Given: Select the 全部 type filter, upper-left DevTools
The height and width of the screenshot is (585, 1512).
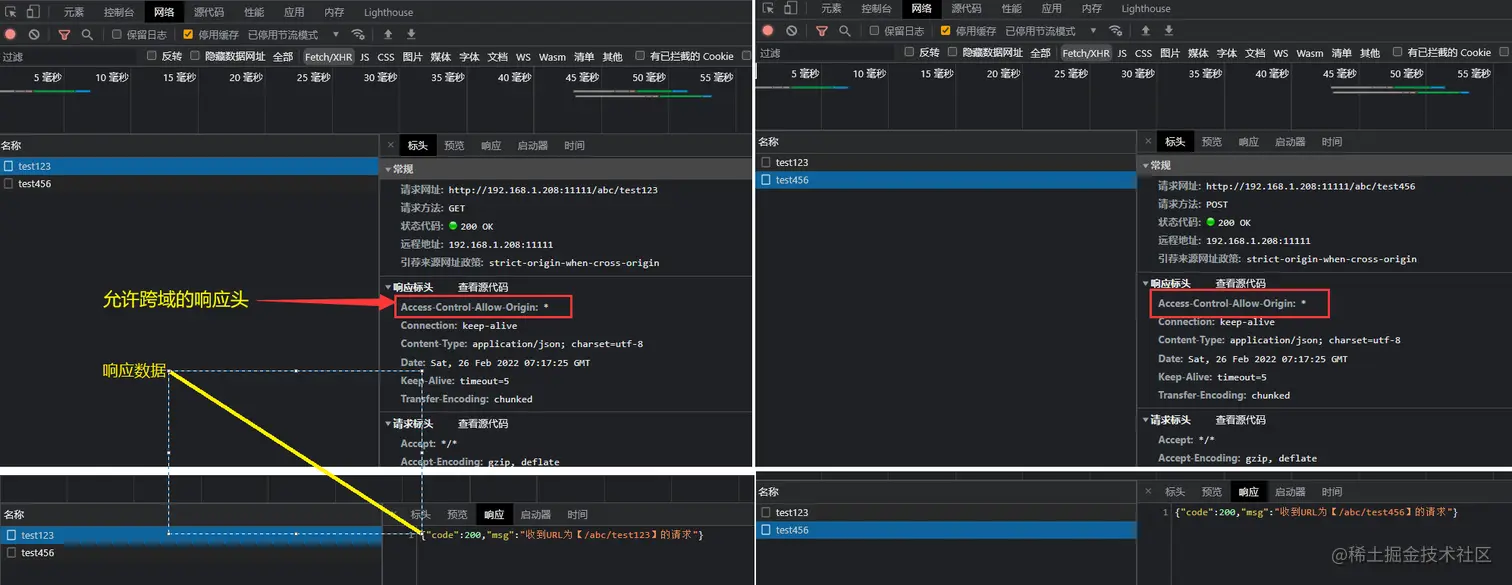Looking at the screenshot, I should 283,57.
